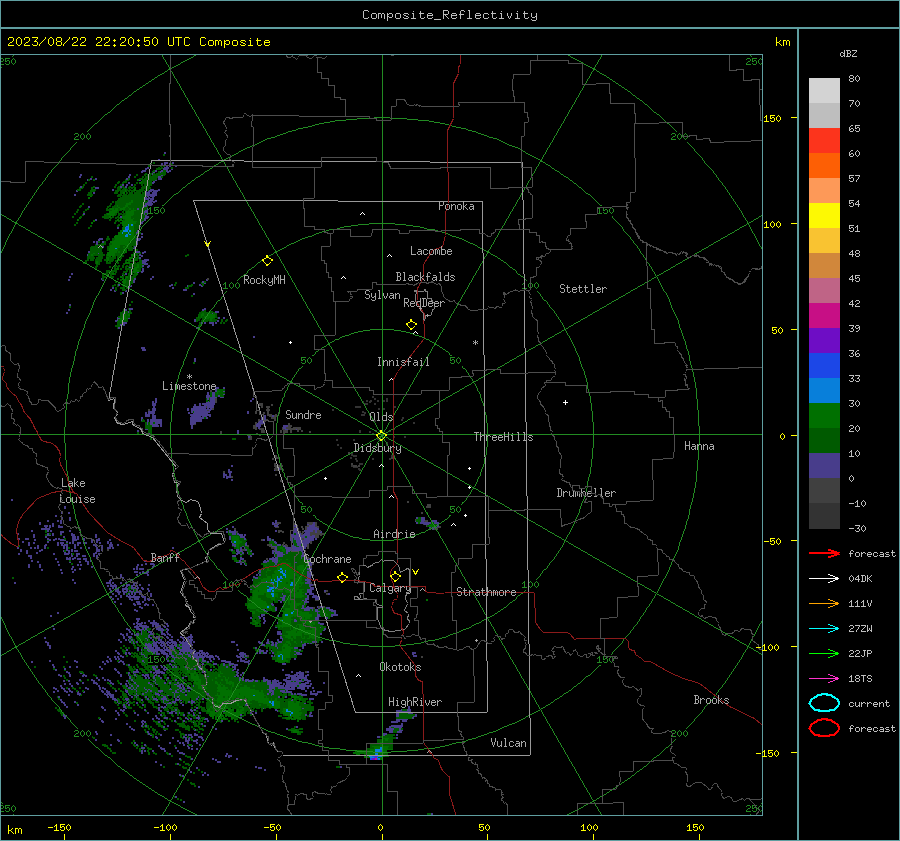Click the yellow diamond marker above the Calgary label
The image size is (900, 841).
pos(395,576)
